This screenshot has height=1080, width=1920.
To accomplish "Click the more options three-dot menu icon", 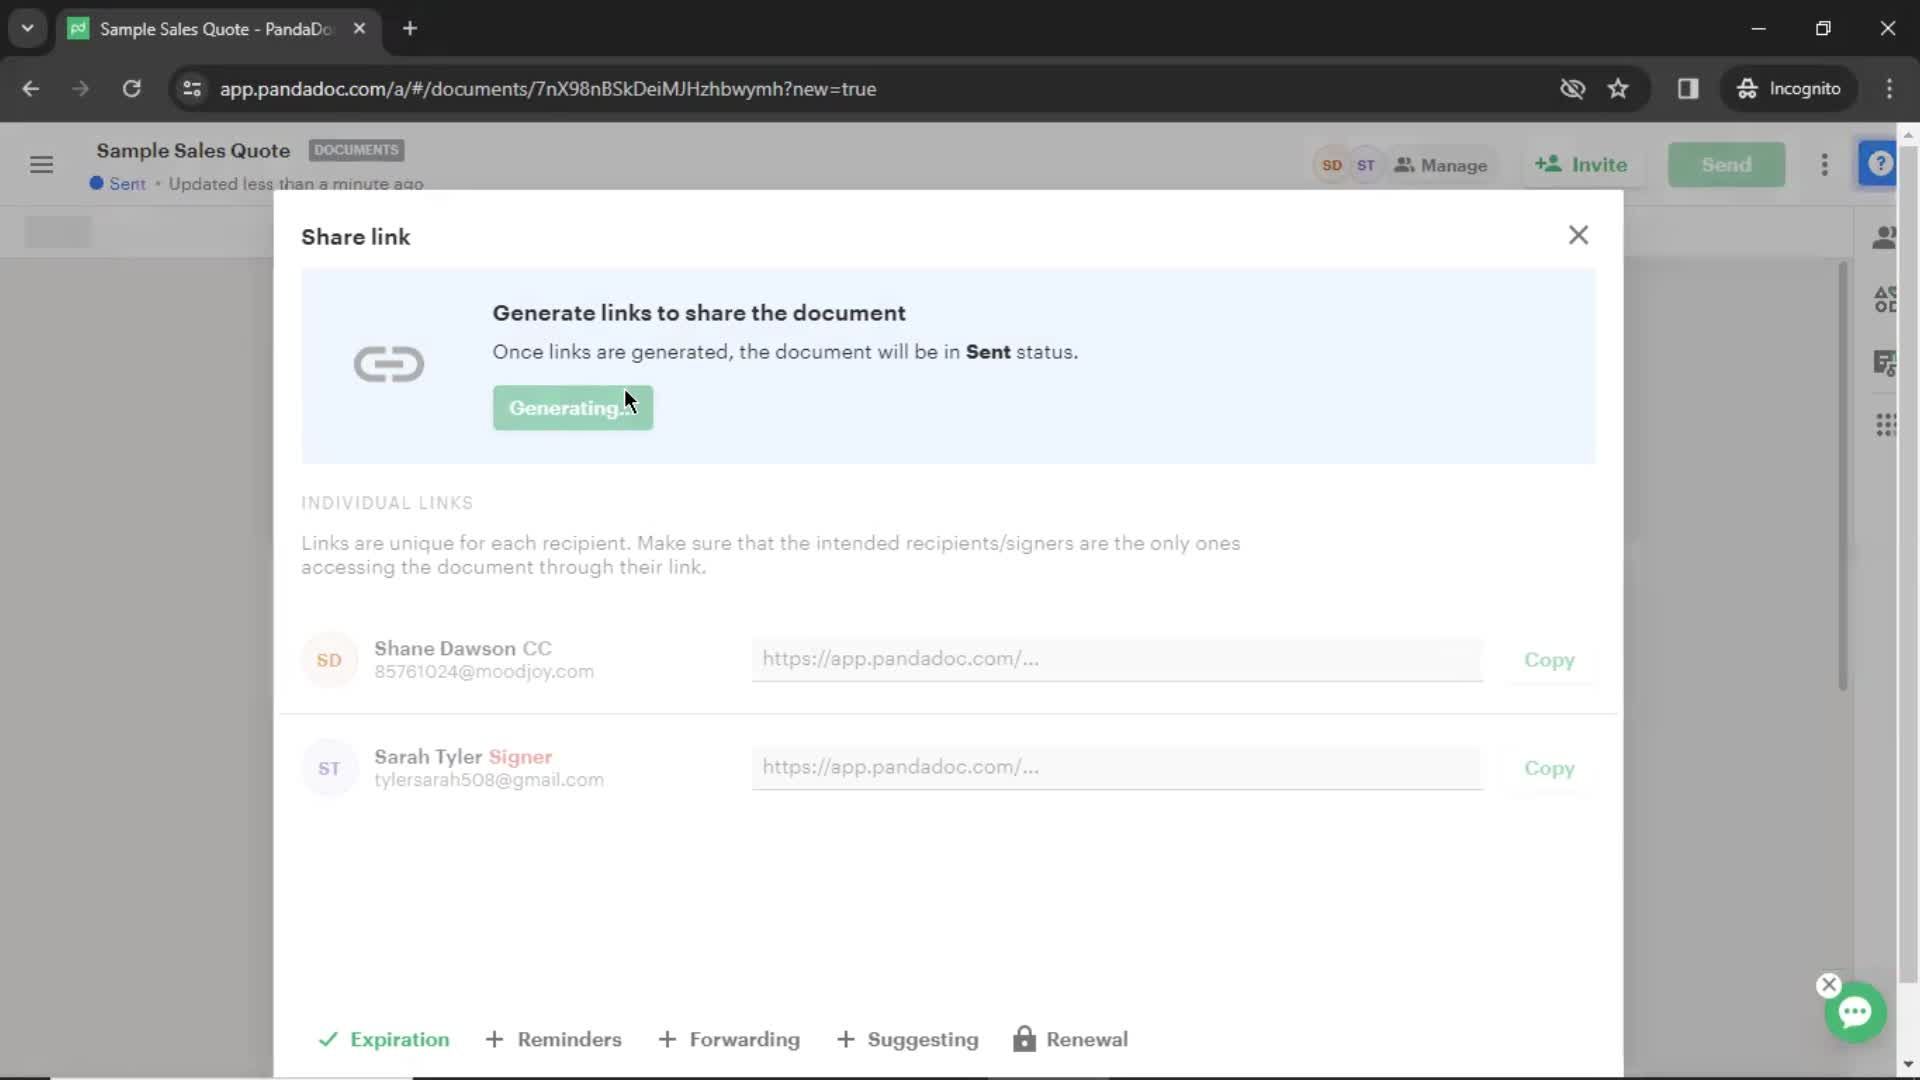I will (x=1824, y=164).
